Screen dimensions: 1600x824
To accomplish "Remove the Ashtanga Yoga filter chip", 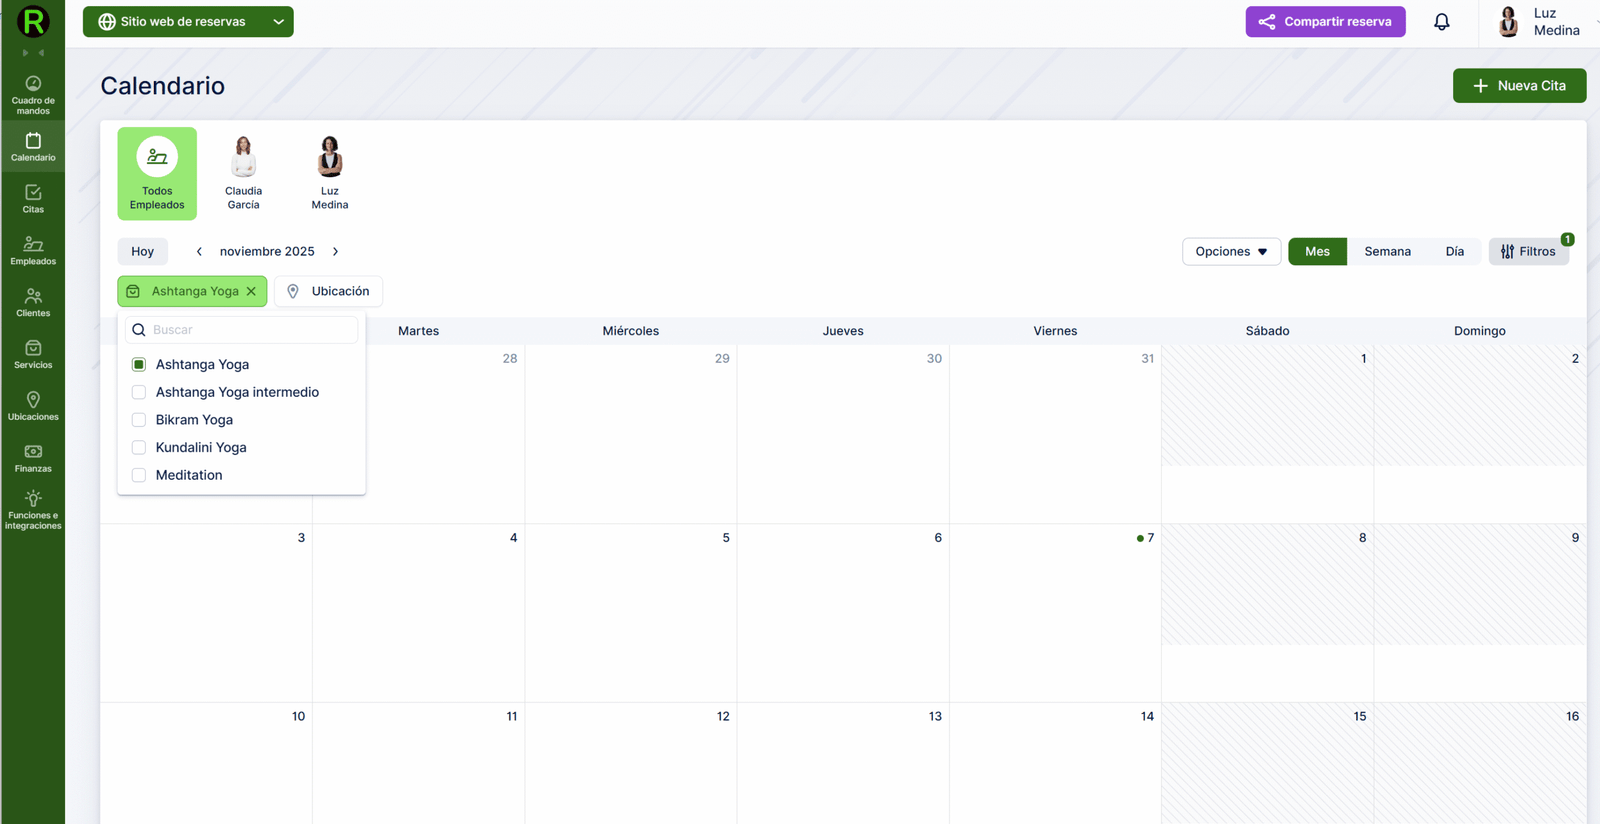I will (x=252, y=292).
